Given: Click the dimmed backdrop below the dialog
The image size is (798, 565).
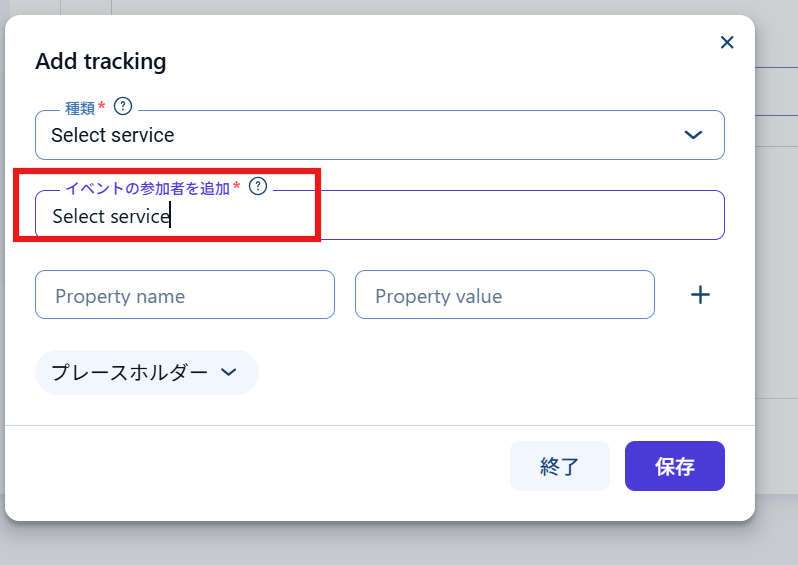Looking at the screenshot, I should tap(400, 545).
